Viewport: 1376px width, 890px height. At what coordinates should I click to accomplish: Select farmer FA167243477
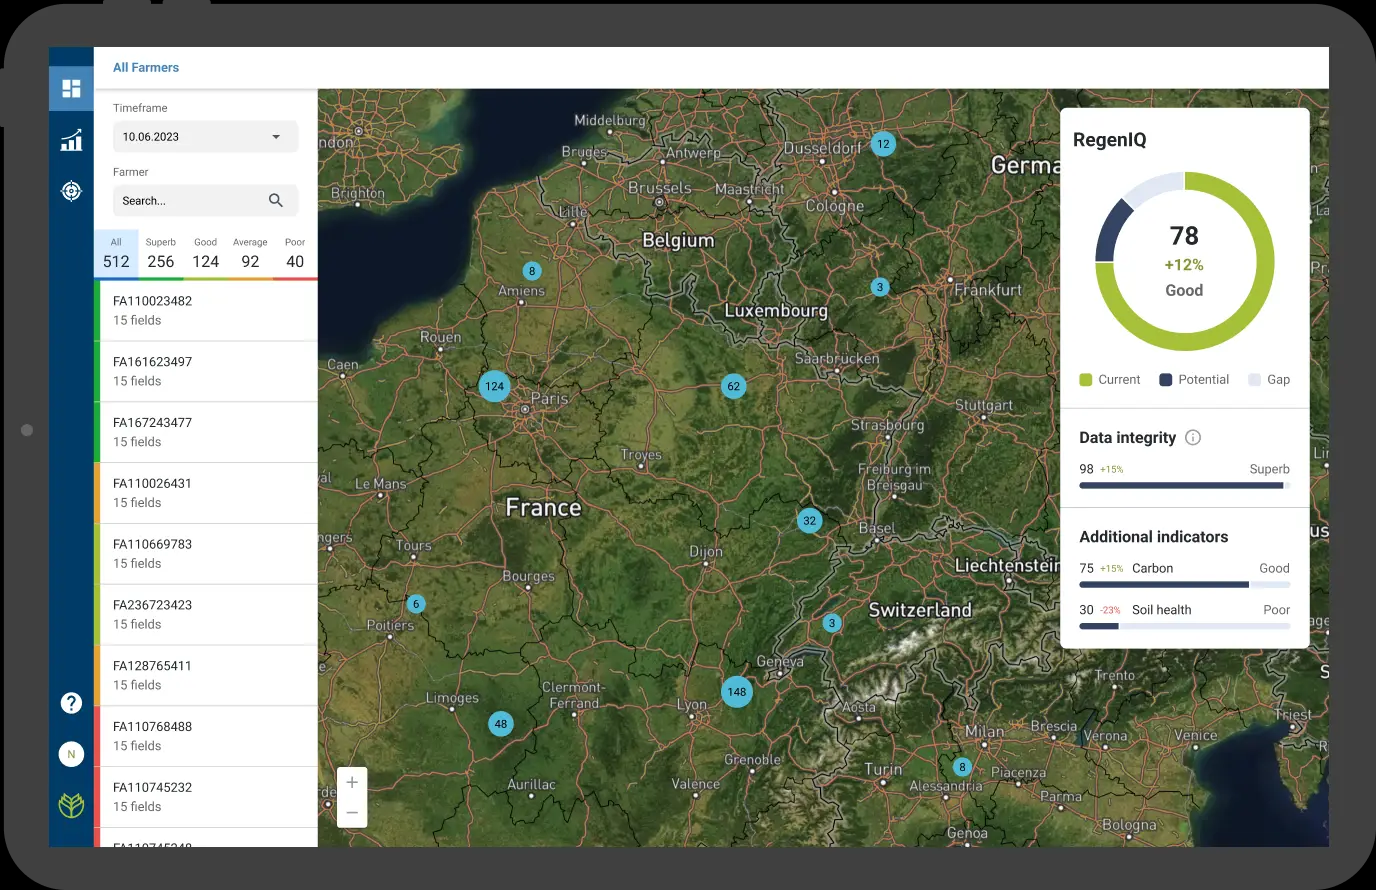(x=206, y=432)
